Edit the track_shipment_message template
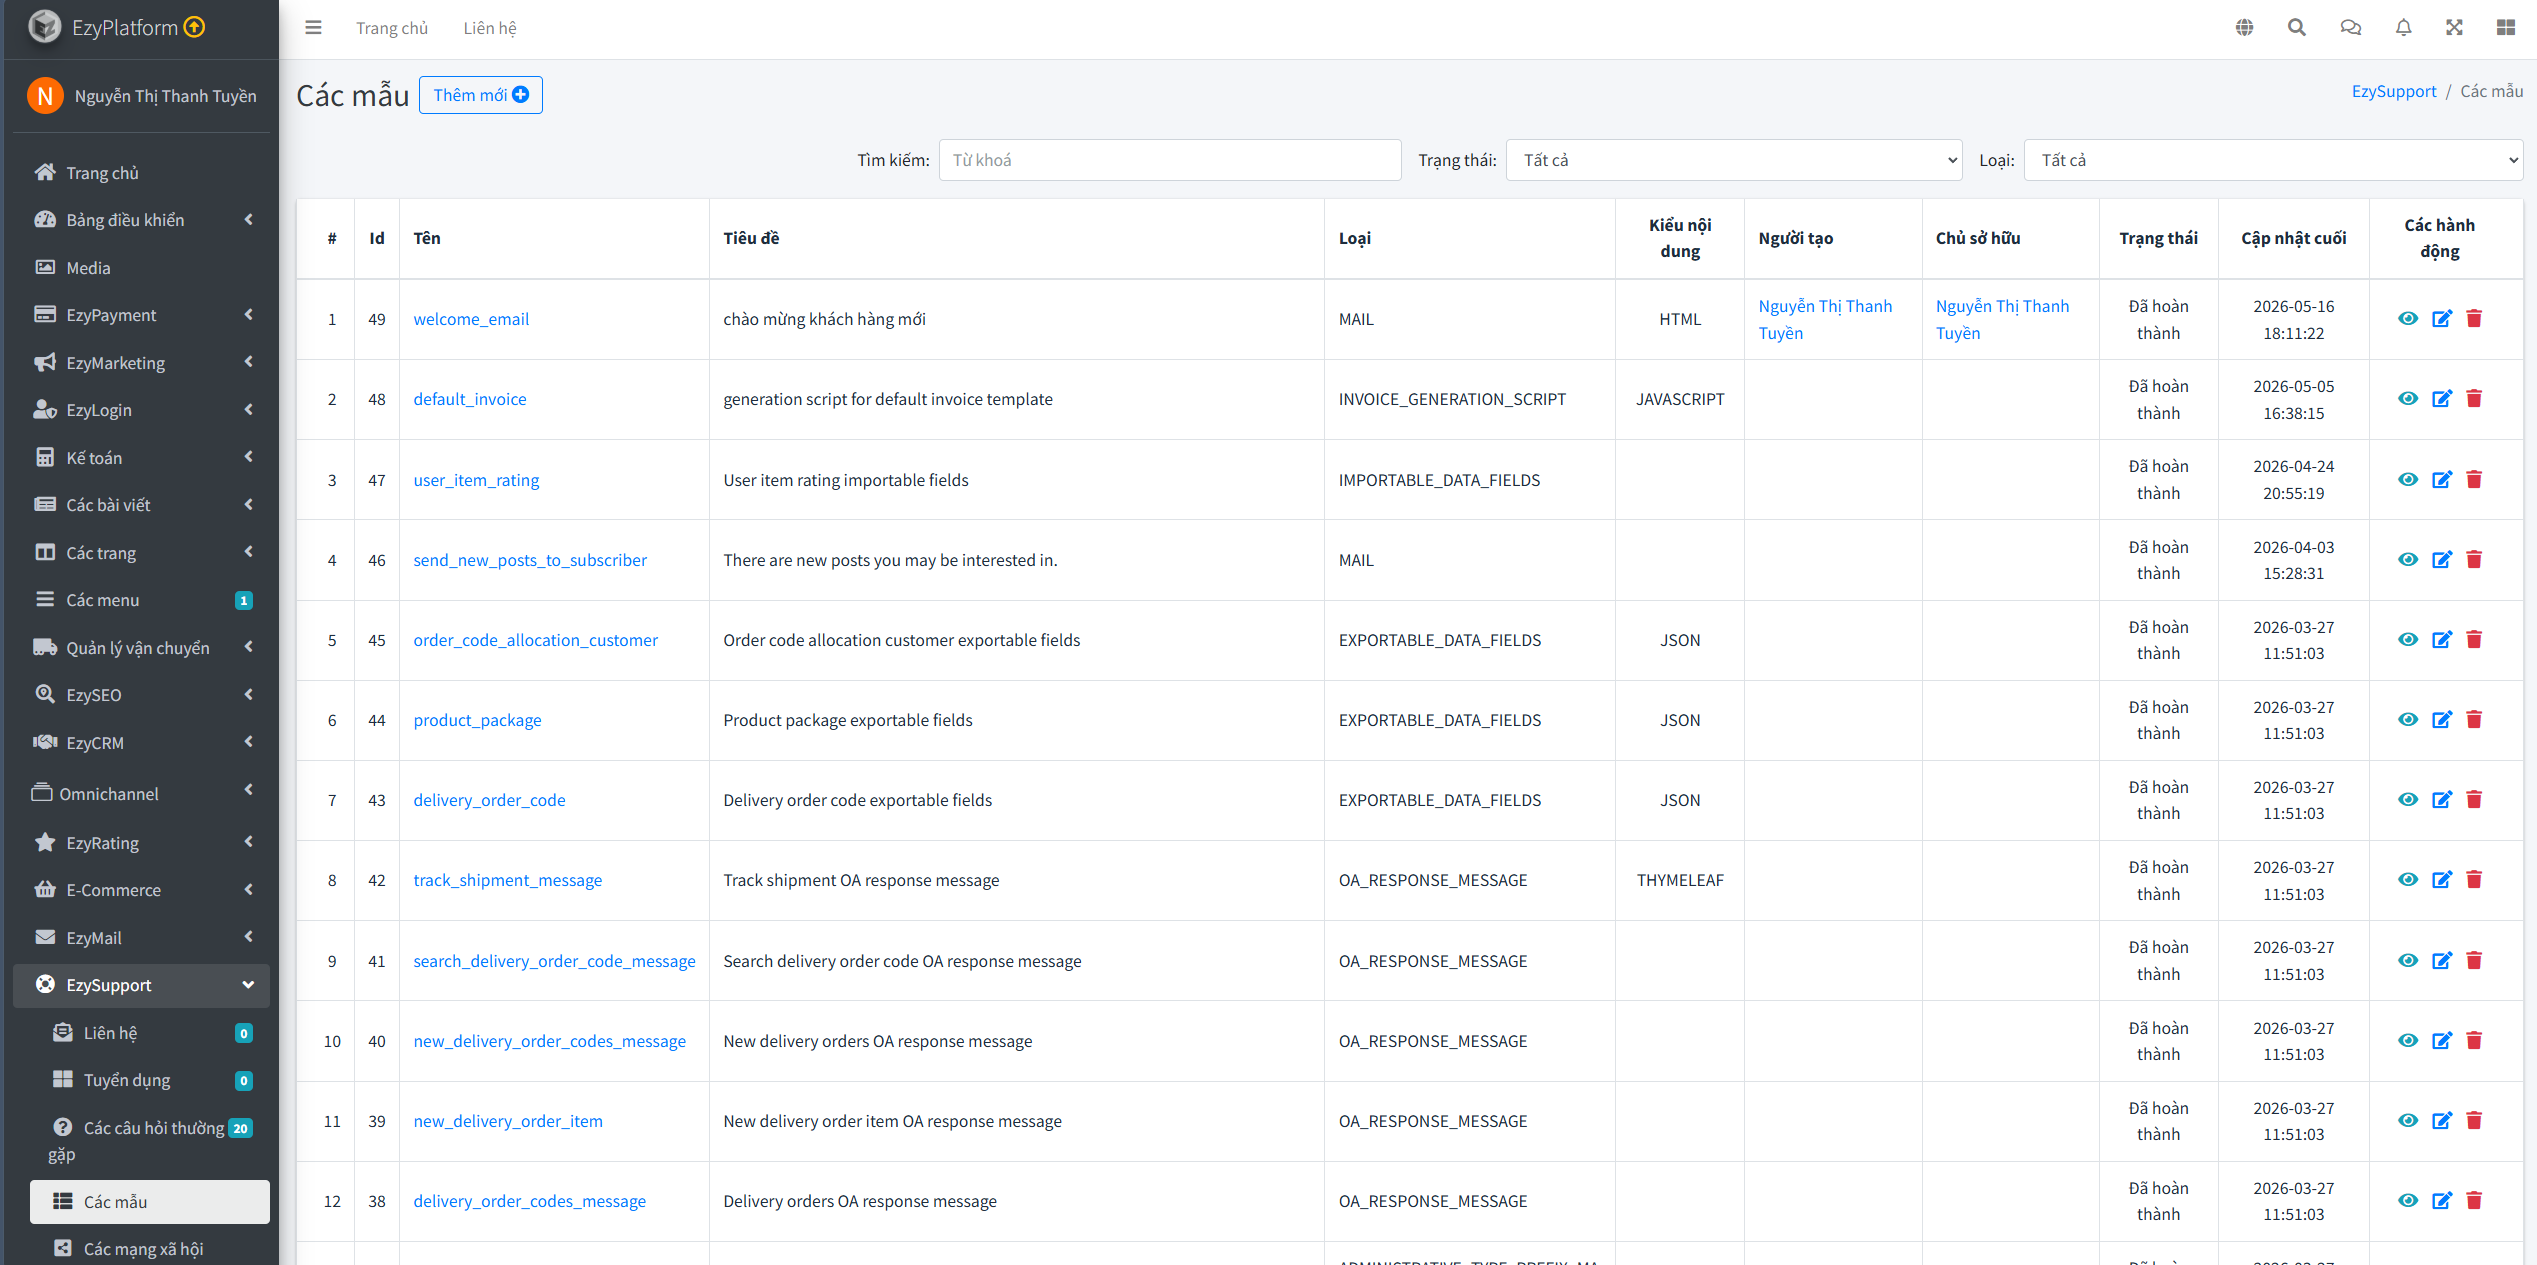2537x1265 pixels. (2442, 880)
